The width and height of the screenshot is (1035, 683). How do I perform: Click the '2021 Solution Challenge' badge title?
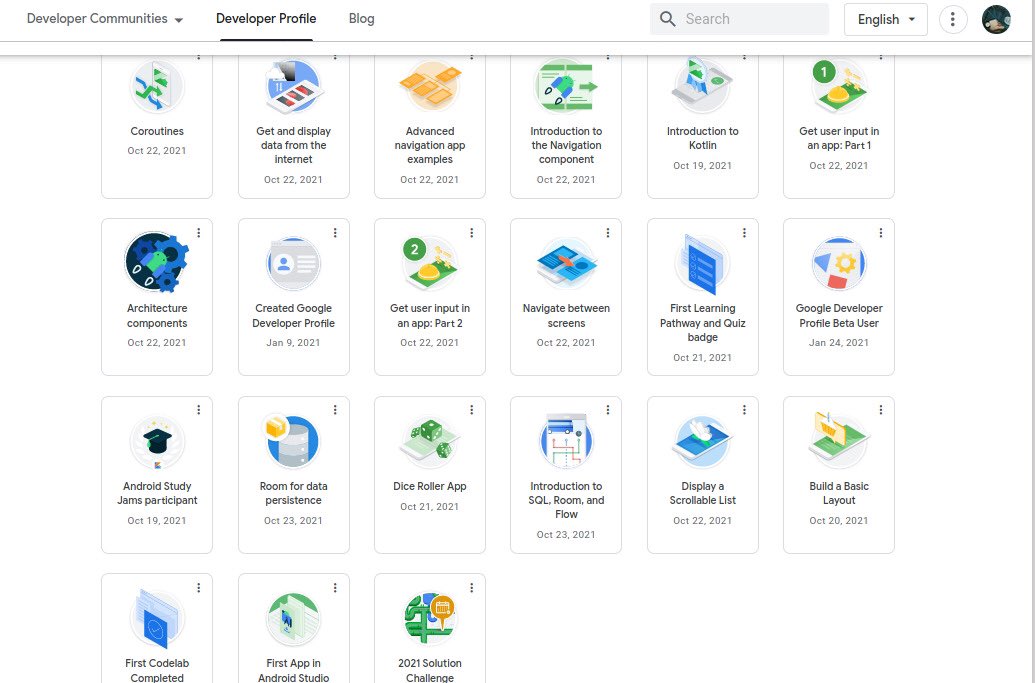point(430,670)
